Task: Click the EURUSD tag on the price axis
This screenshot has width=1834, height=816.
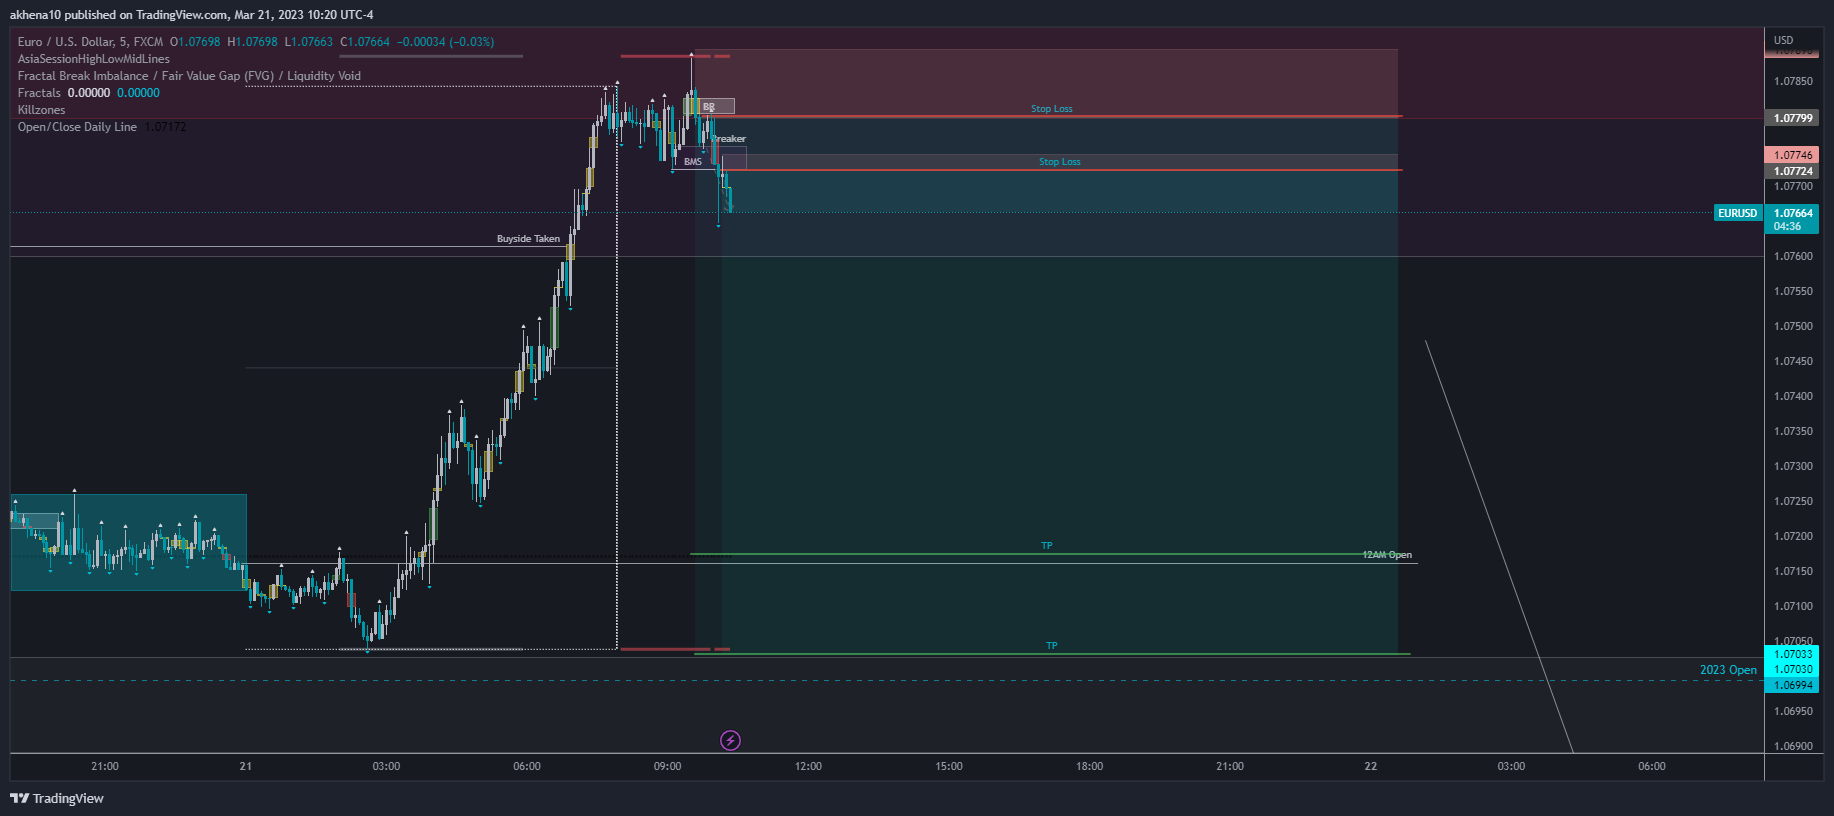Action: (x=1738, y=213)
